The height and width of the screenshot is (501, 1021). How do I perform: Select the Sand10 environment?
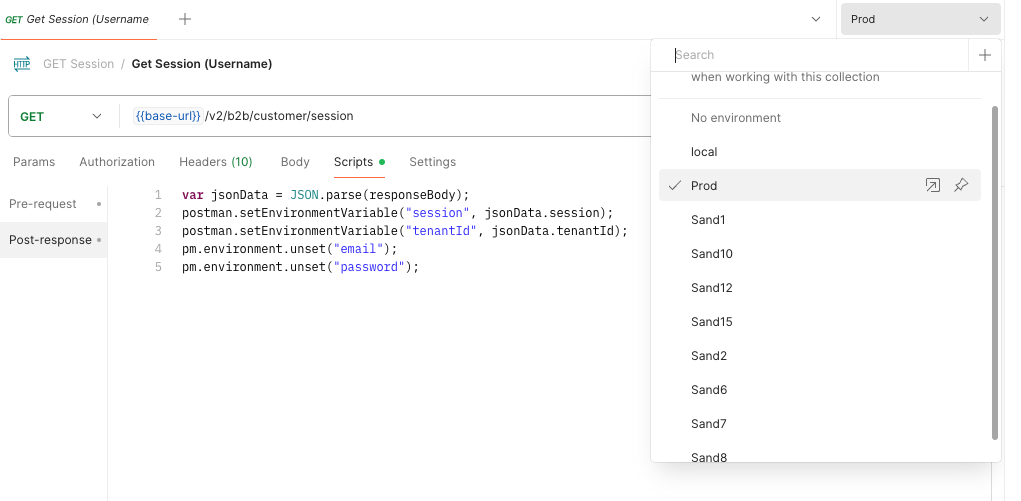820,253
